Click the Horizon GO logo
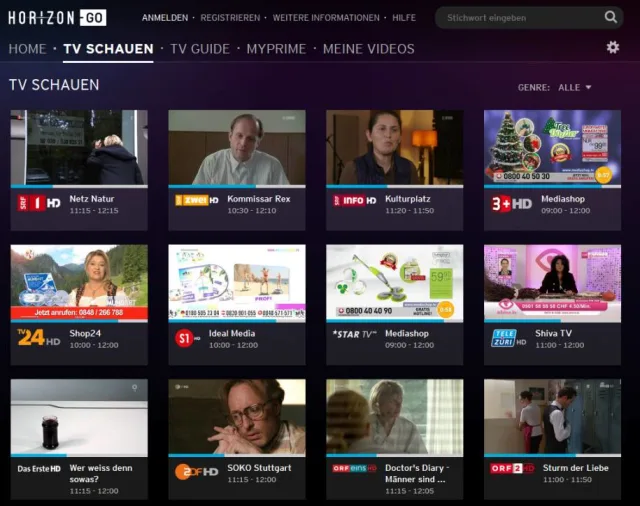The width and height of the screenshot is (640, 506). coord(58,17)
